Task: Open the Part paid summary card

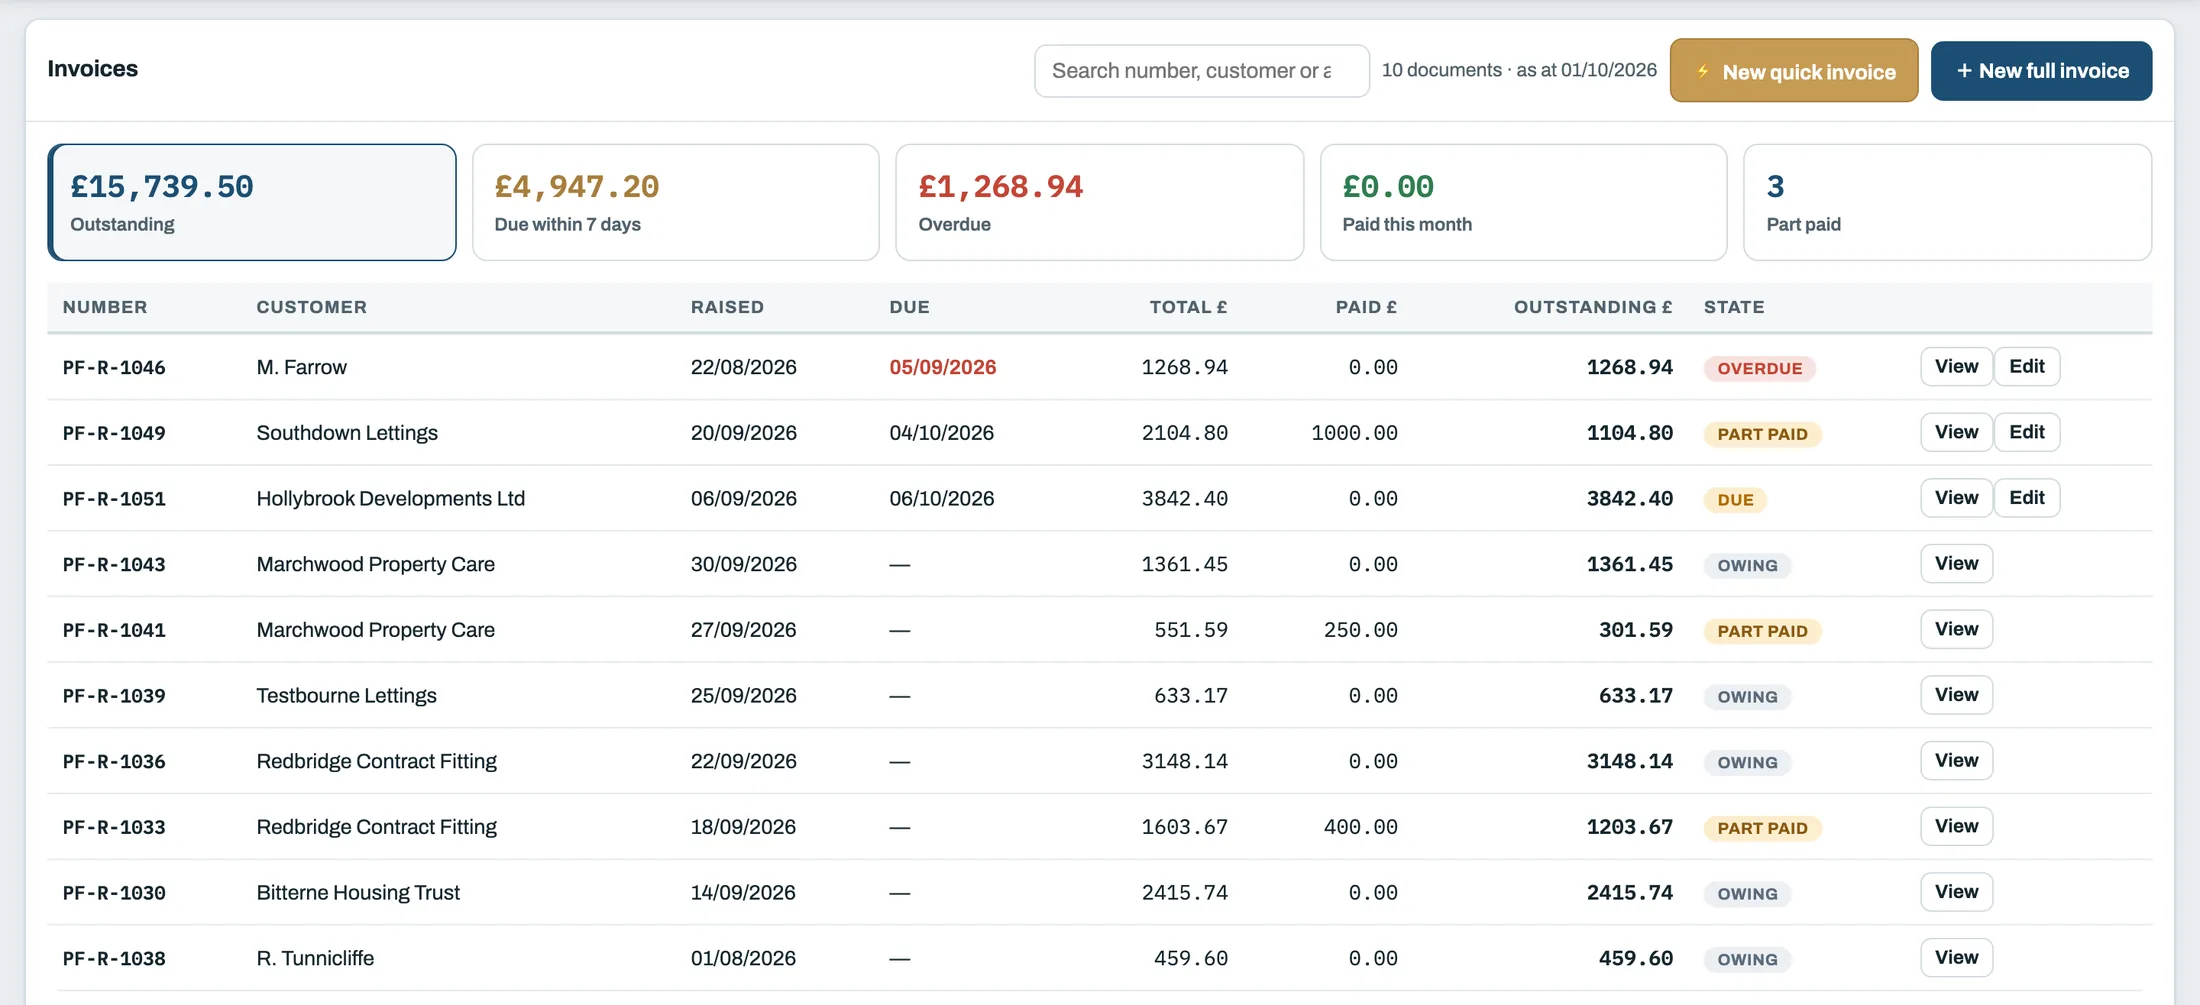Action: click(1948, 202)
